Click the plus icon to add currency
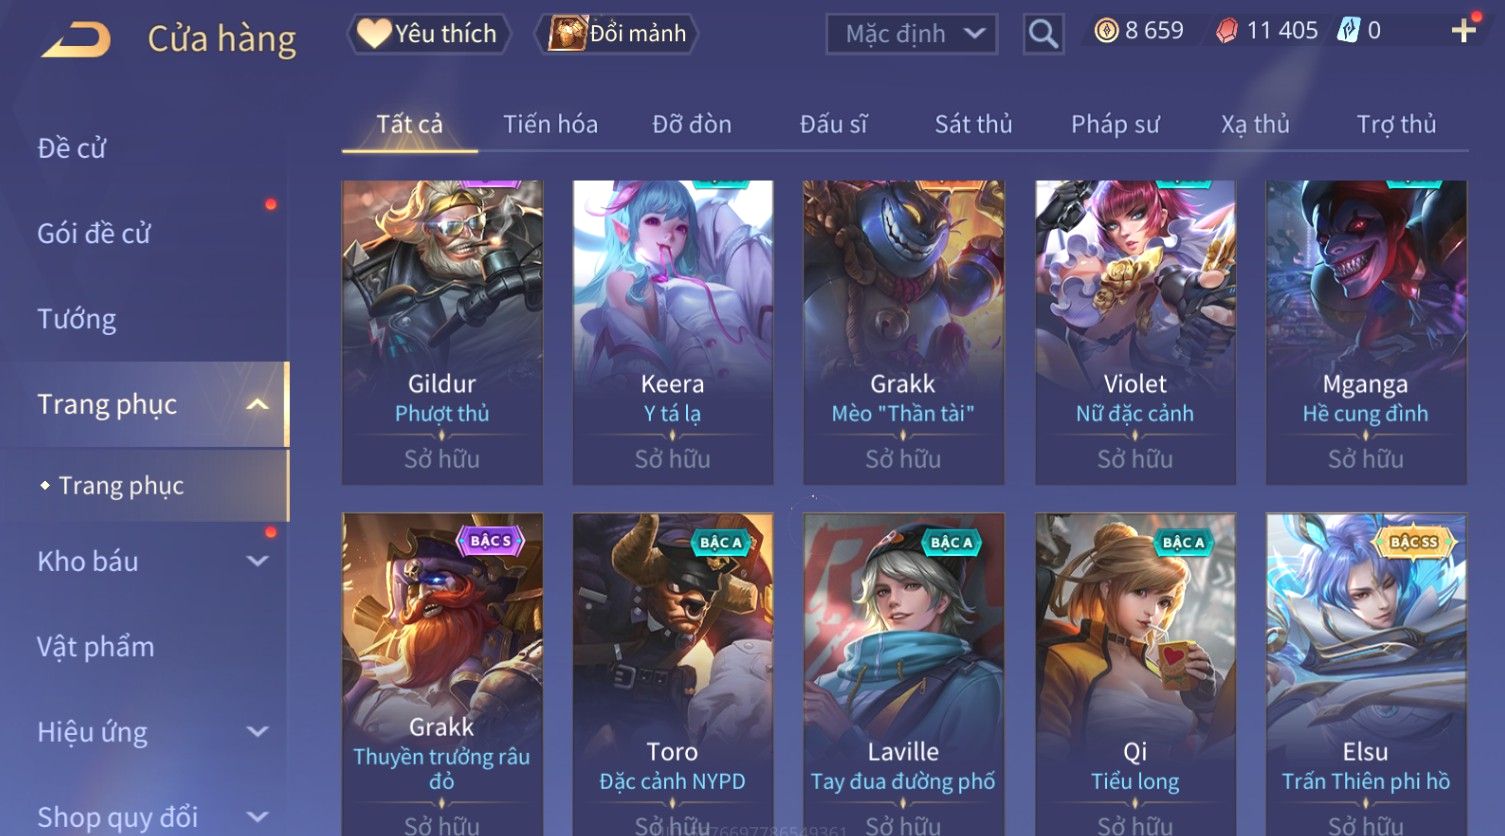 [1464, 31]
